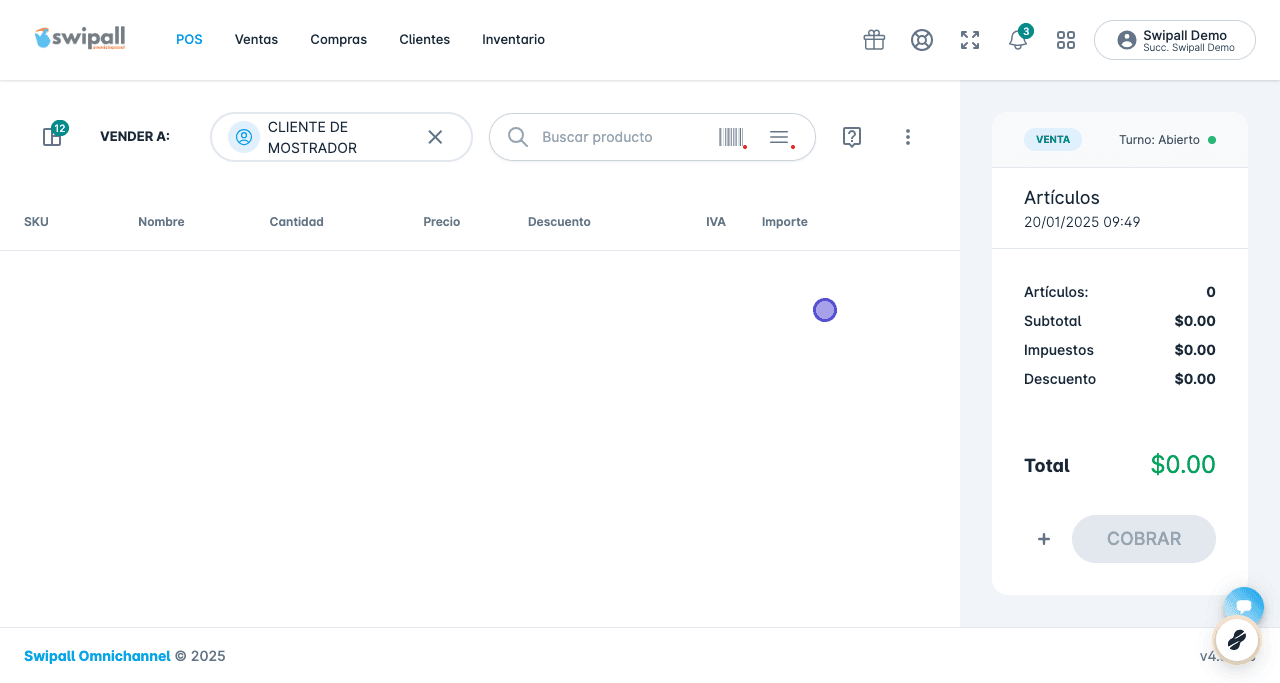Open the Ventas menu
Screen dimensions: 1280x683
point(256,40)
